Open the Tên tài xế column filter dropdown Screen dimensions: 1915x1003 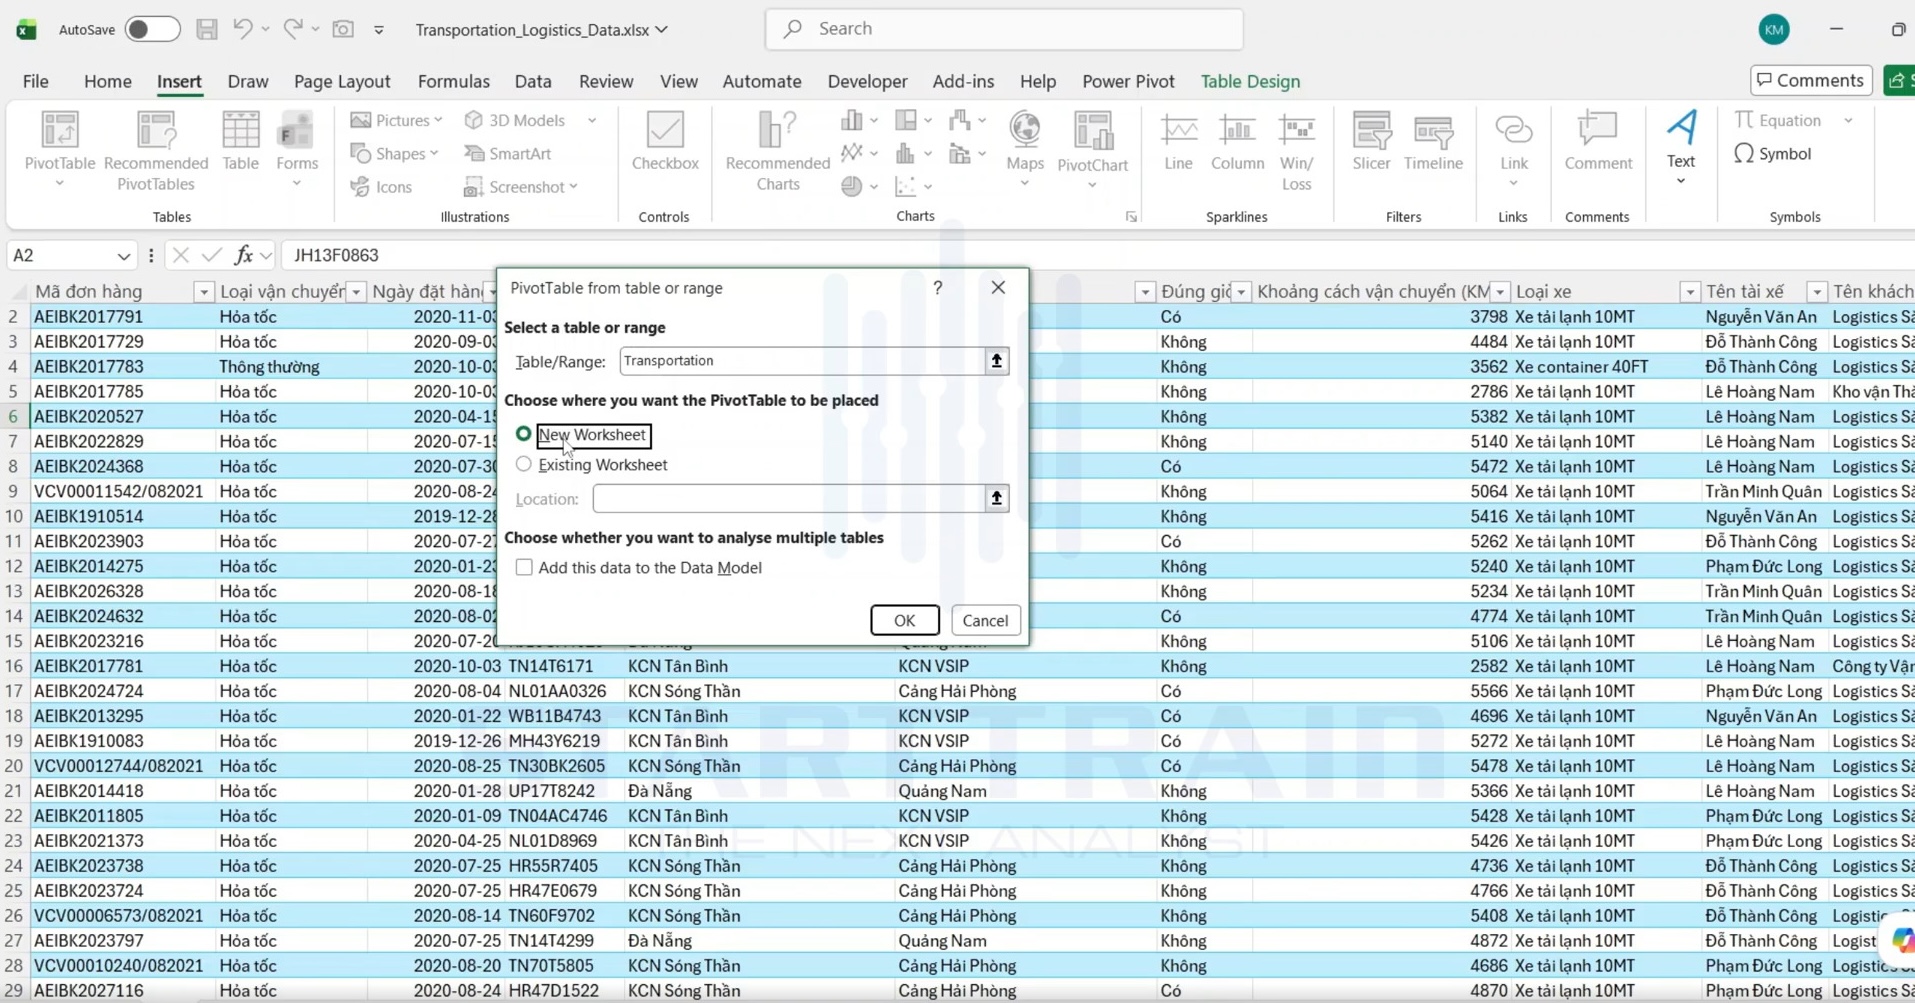[x=1816, y=292]
